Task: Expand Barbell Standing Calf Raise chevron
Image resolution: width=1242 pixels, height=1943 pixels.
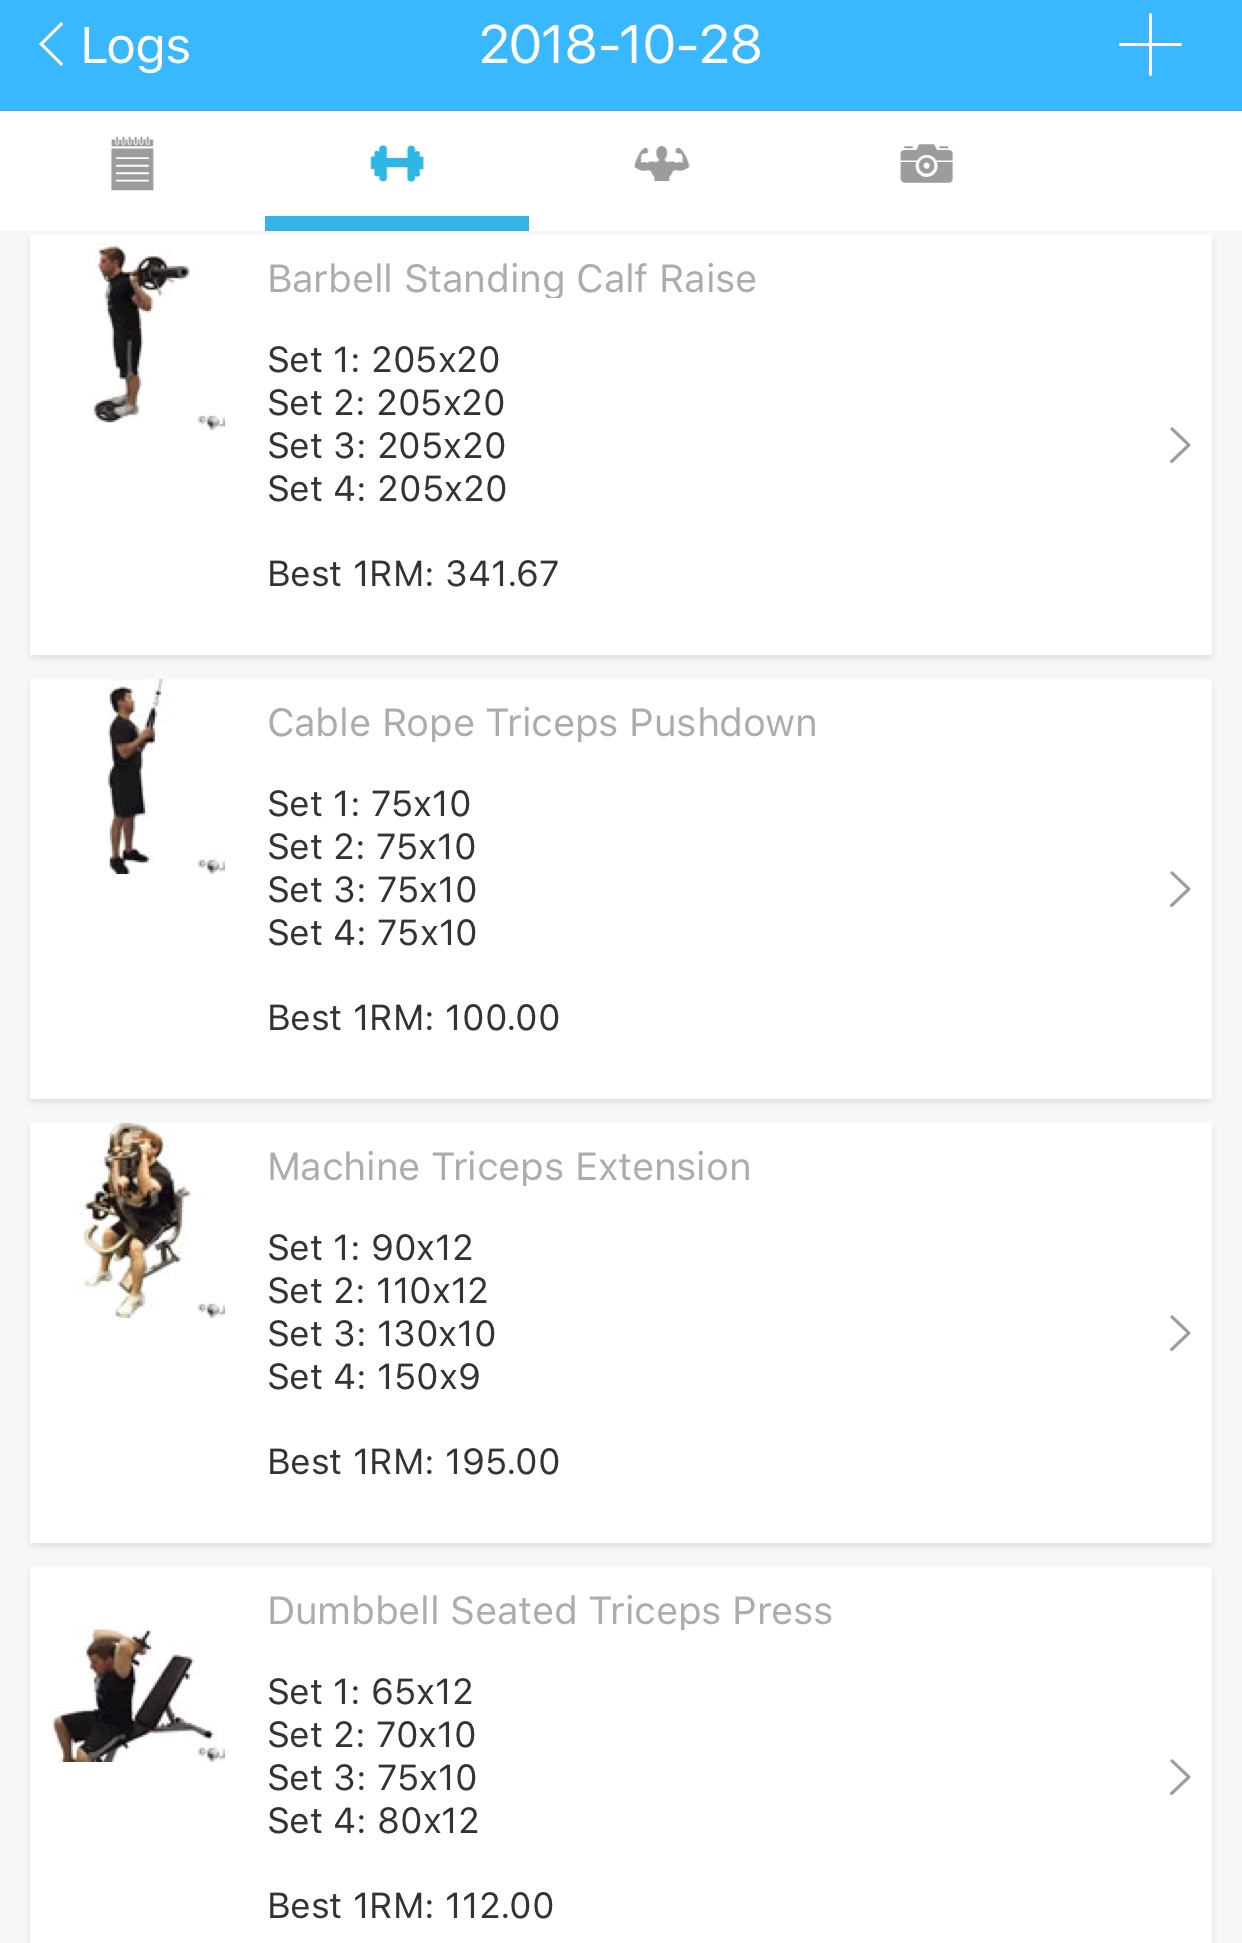Action: point(1179,446)
